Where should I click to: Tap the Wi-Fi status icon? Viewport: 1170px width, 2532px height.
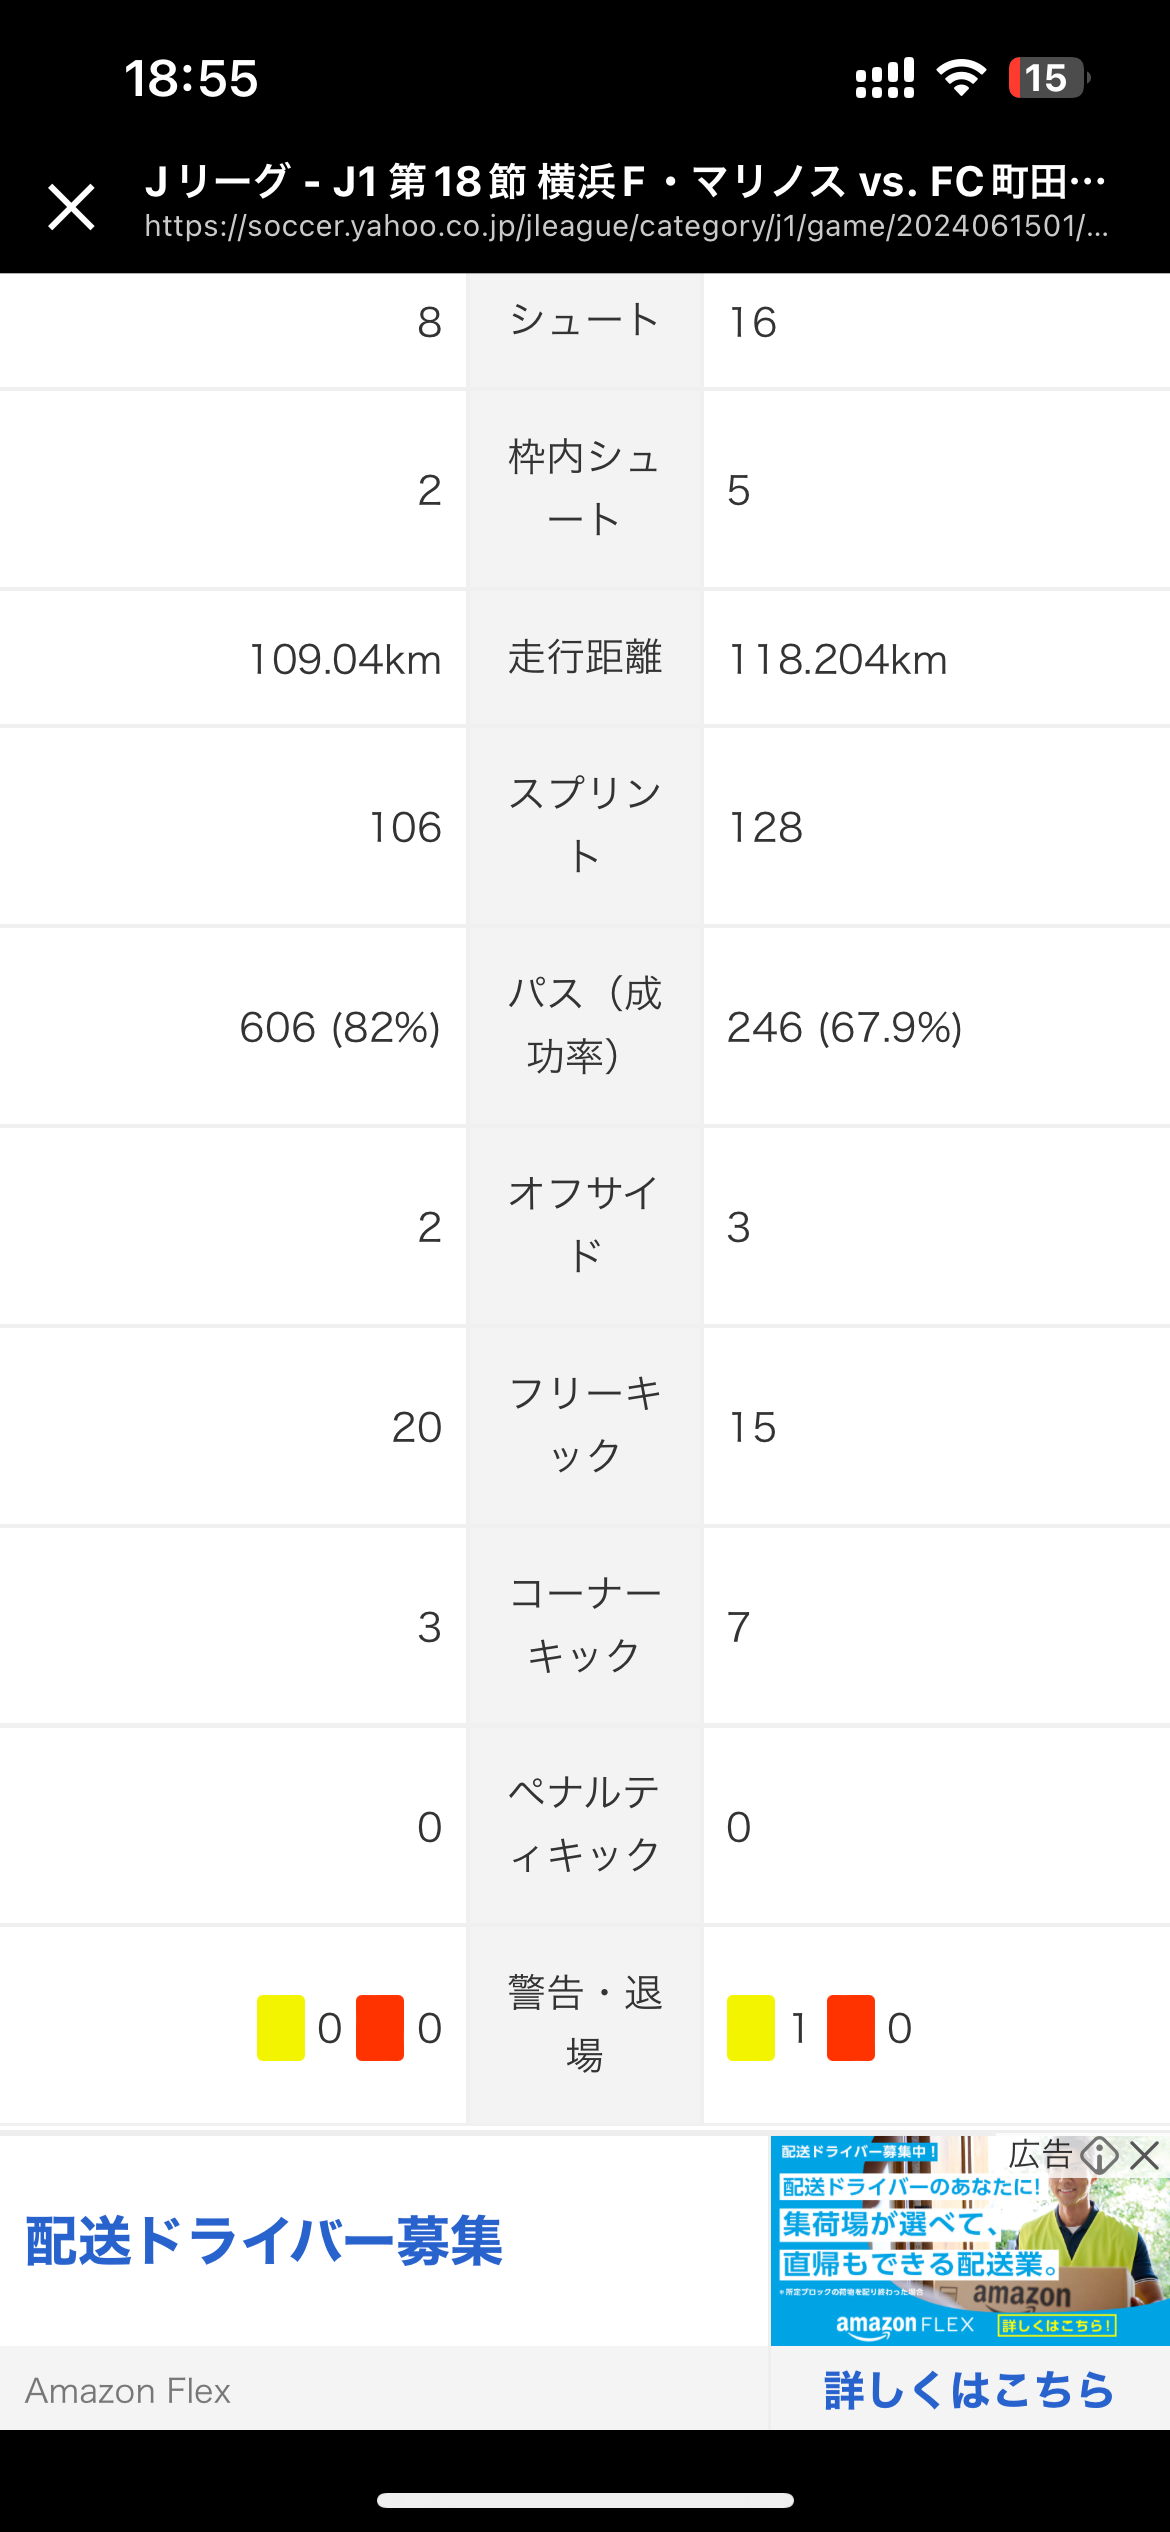coord(961,78)
